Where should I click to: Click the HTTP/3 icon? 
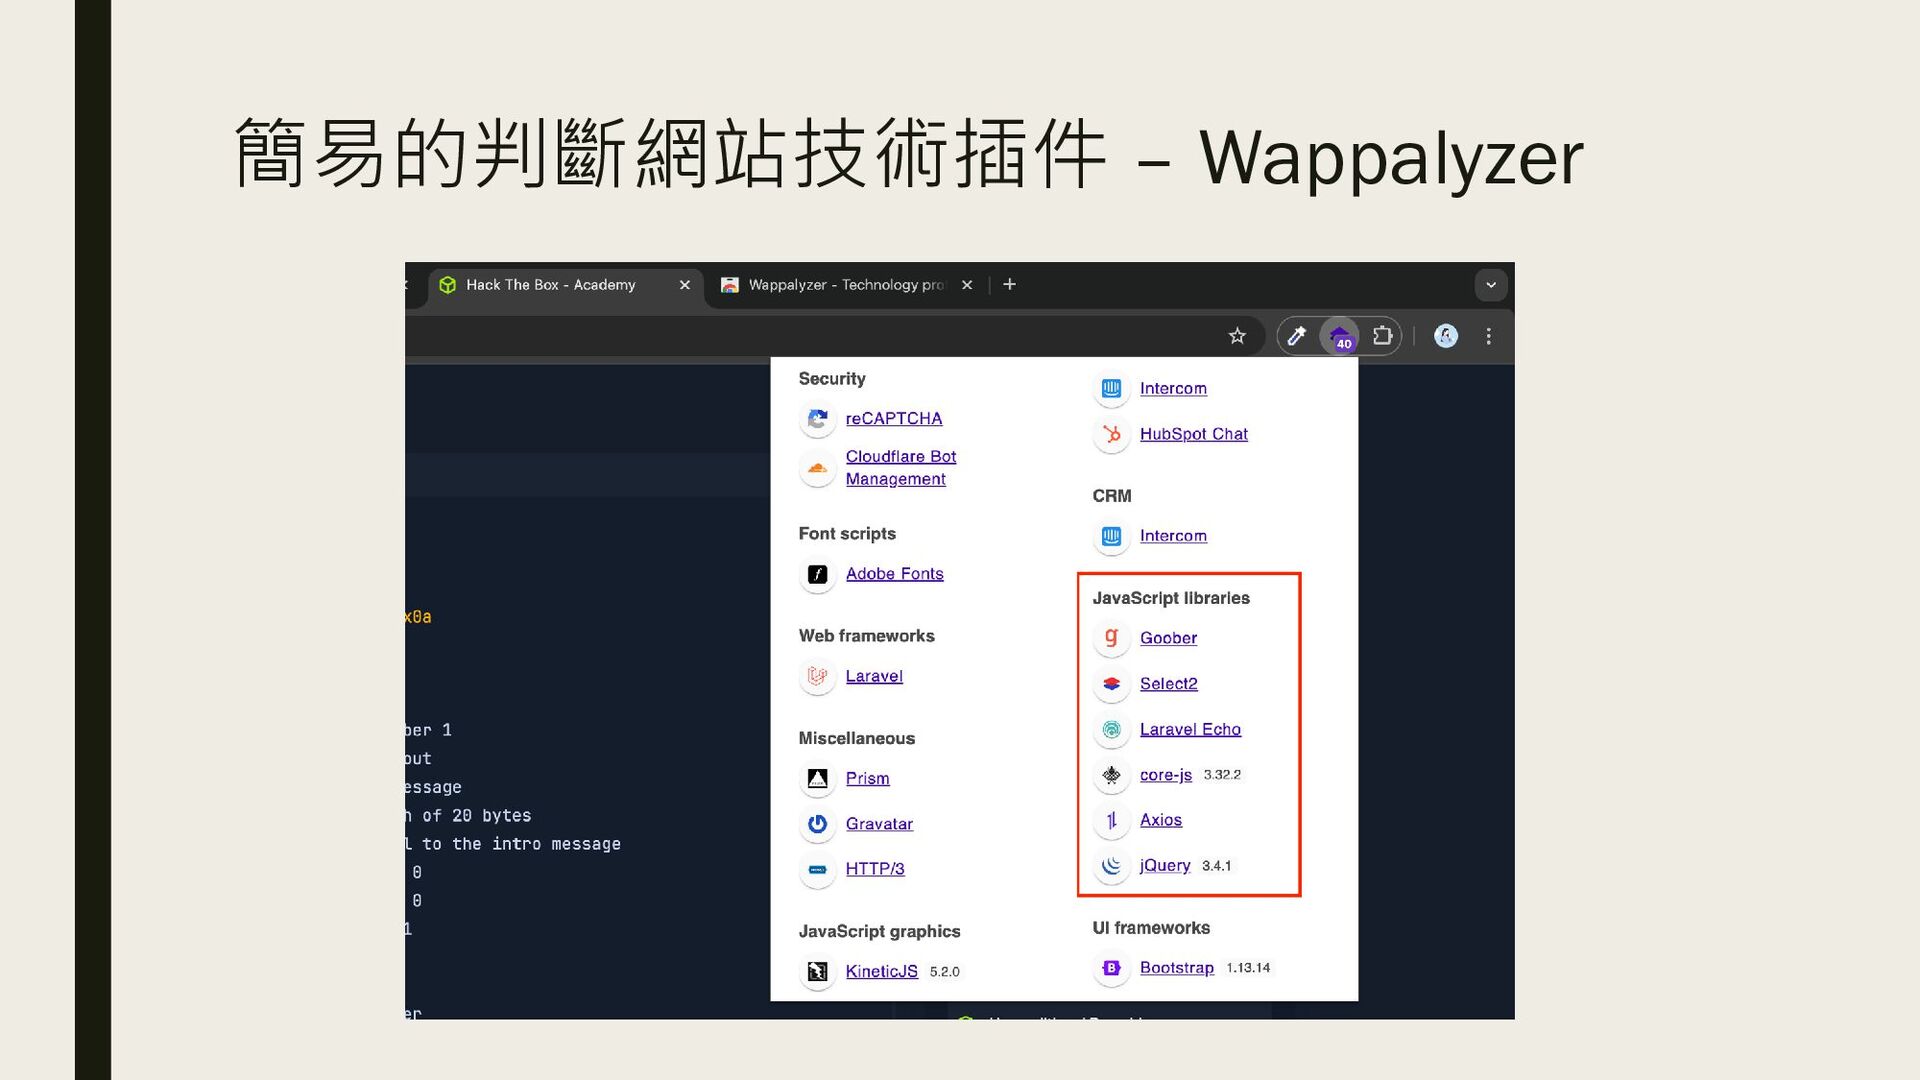(x=817, y=870)
